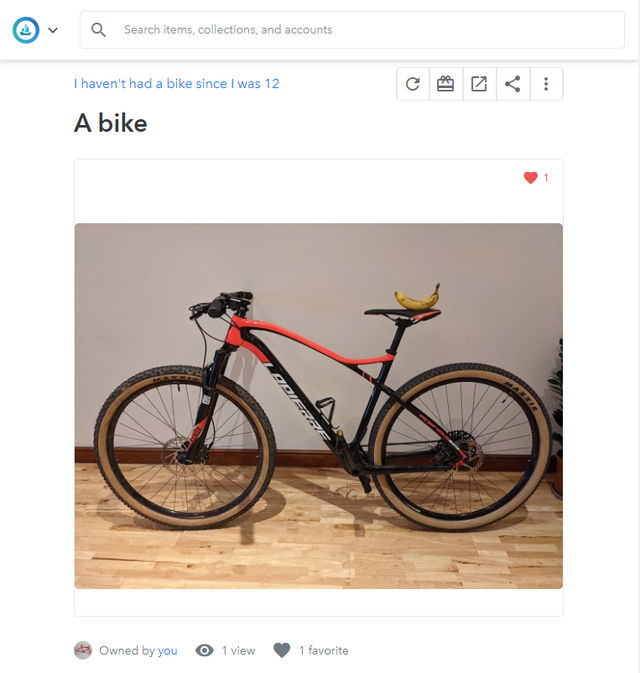Click the "A bike" item title
Image resolution: width=640 pixels, height=673 pixels.
click(111, 123)
